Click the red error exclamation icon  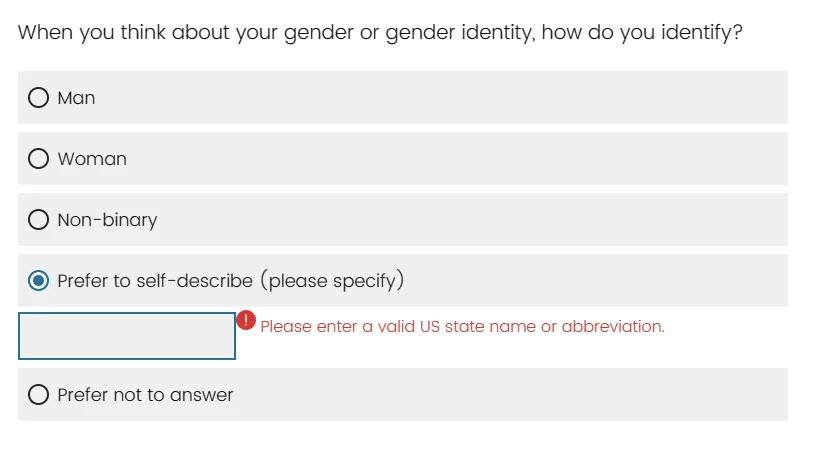click(x=246, y=321)
